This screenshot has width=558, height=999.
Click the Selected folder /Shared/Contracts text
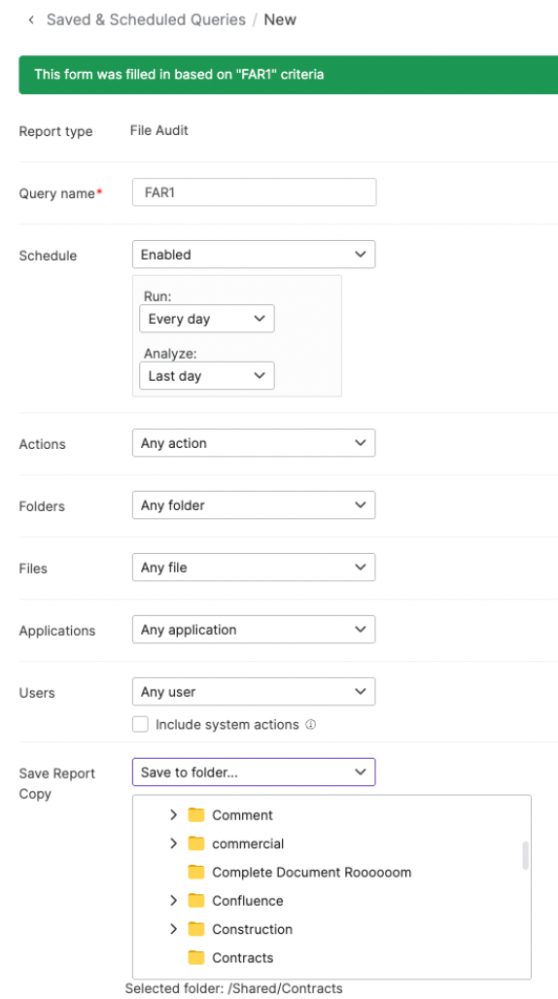(234, 989)
